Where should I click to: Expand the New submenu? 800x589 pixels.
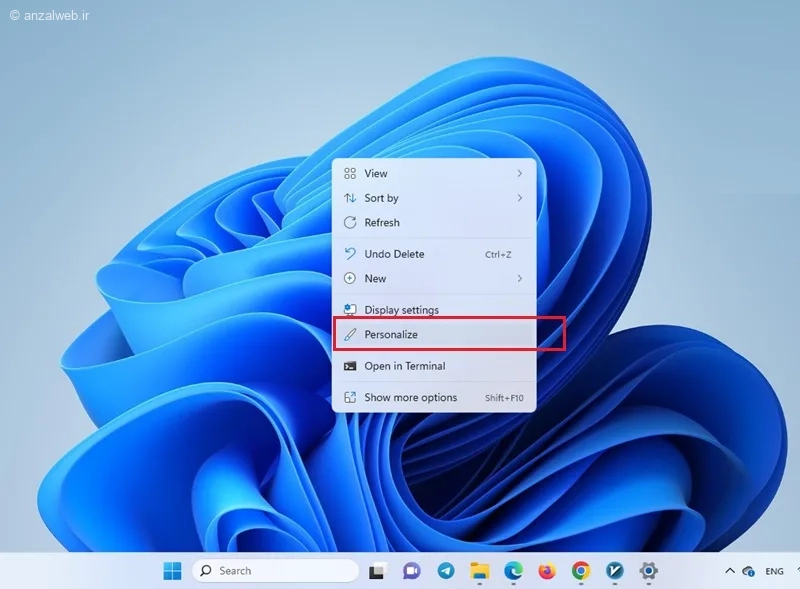tap(434, 278)
